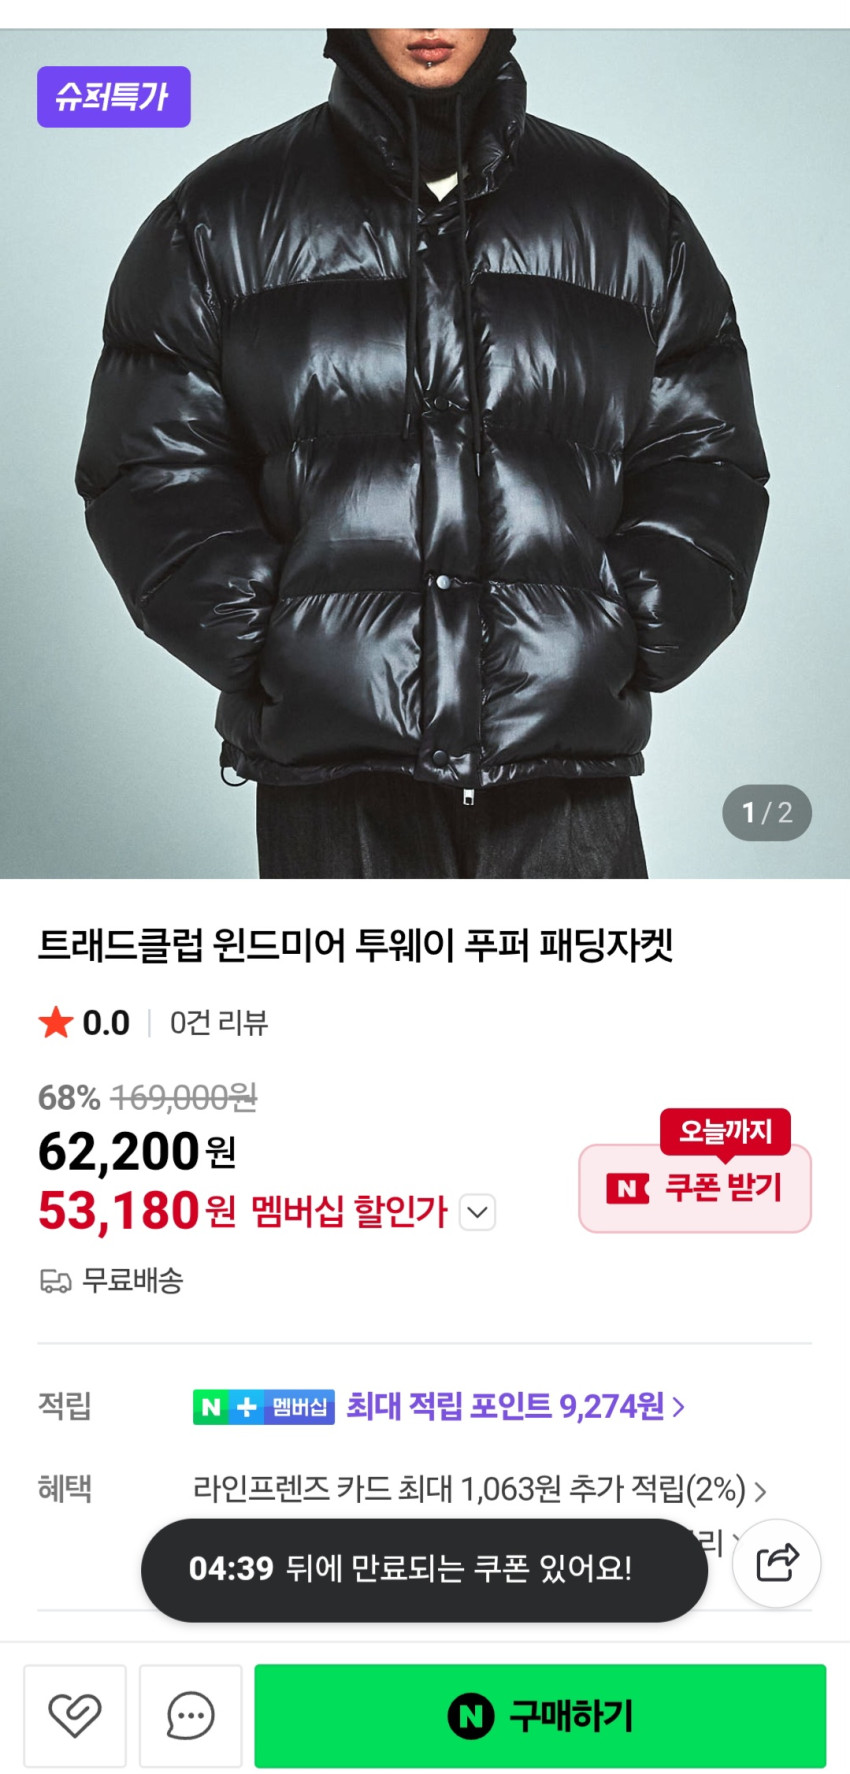Tap the 오늘까지 label above coupon
The width and height of the screenshot is (850, 1774).
[x=725, y=1131]
